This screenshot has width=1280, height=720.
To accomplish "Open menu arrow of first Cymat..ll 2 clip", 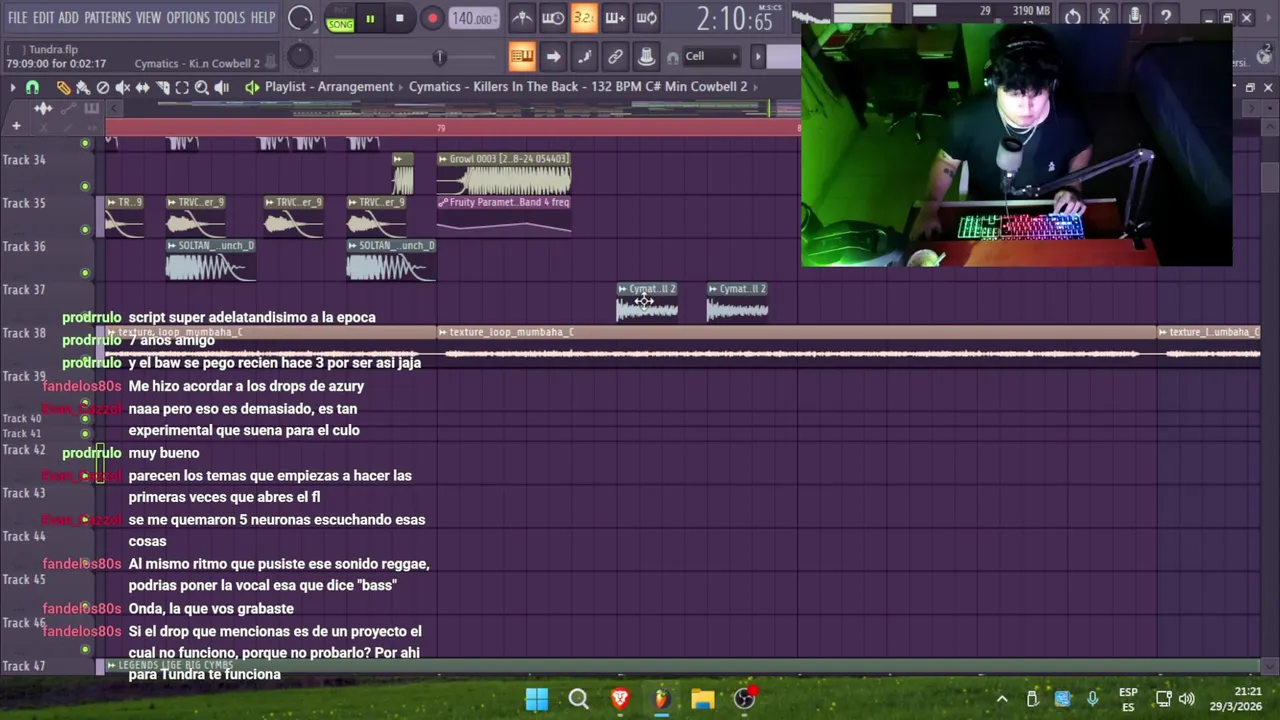I will tap(622, 289).
